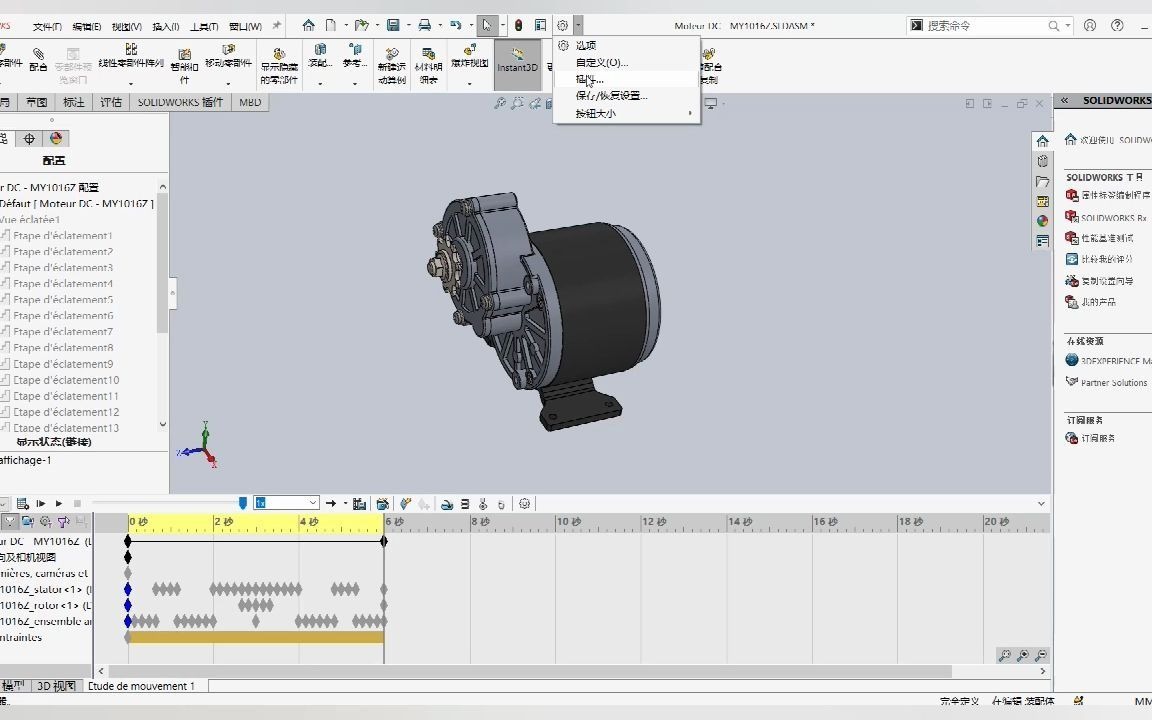Image resolution: width=1152 pixels, height=720 pixels.
Task: Open the Partner Solutions link
Action: [1113, 382]
